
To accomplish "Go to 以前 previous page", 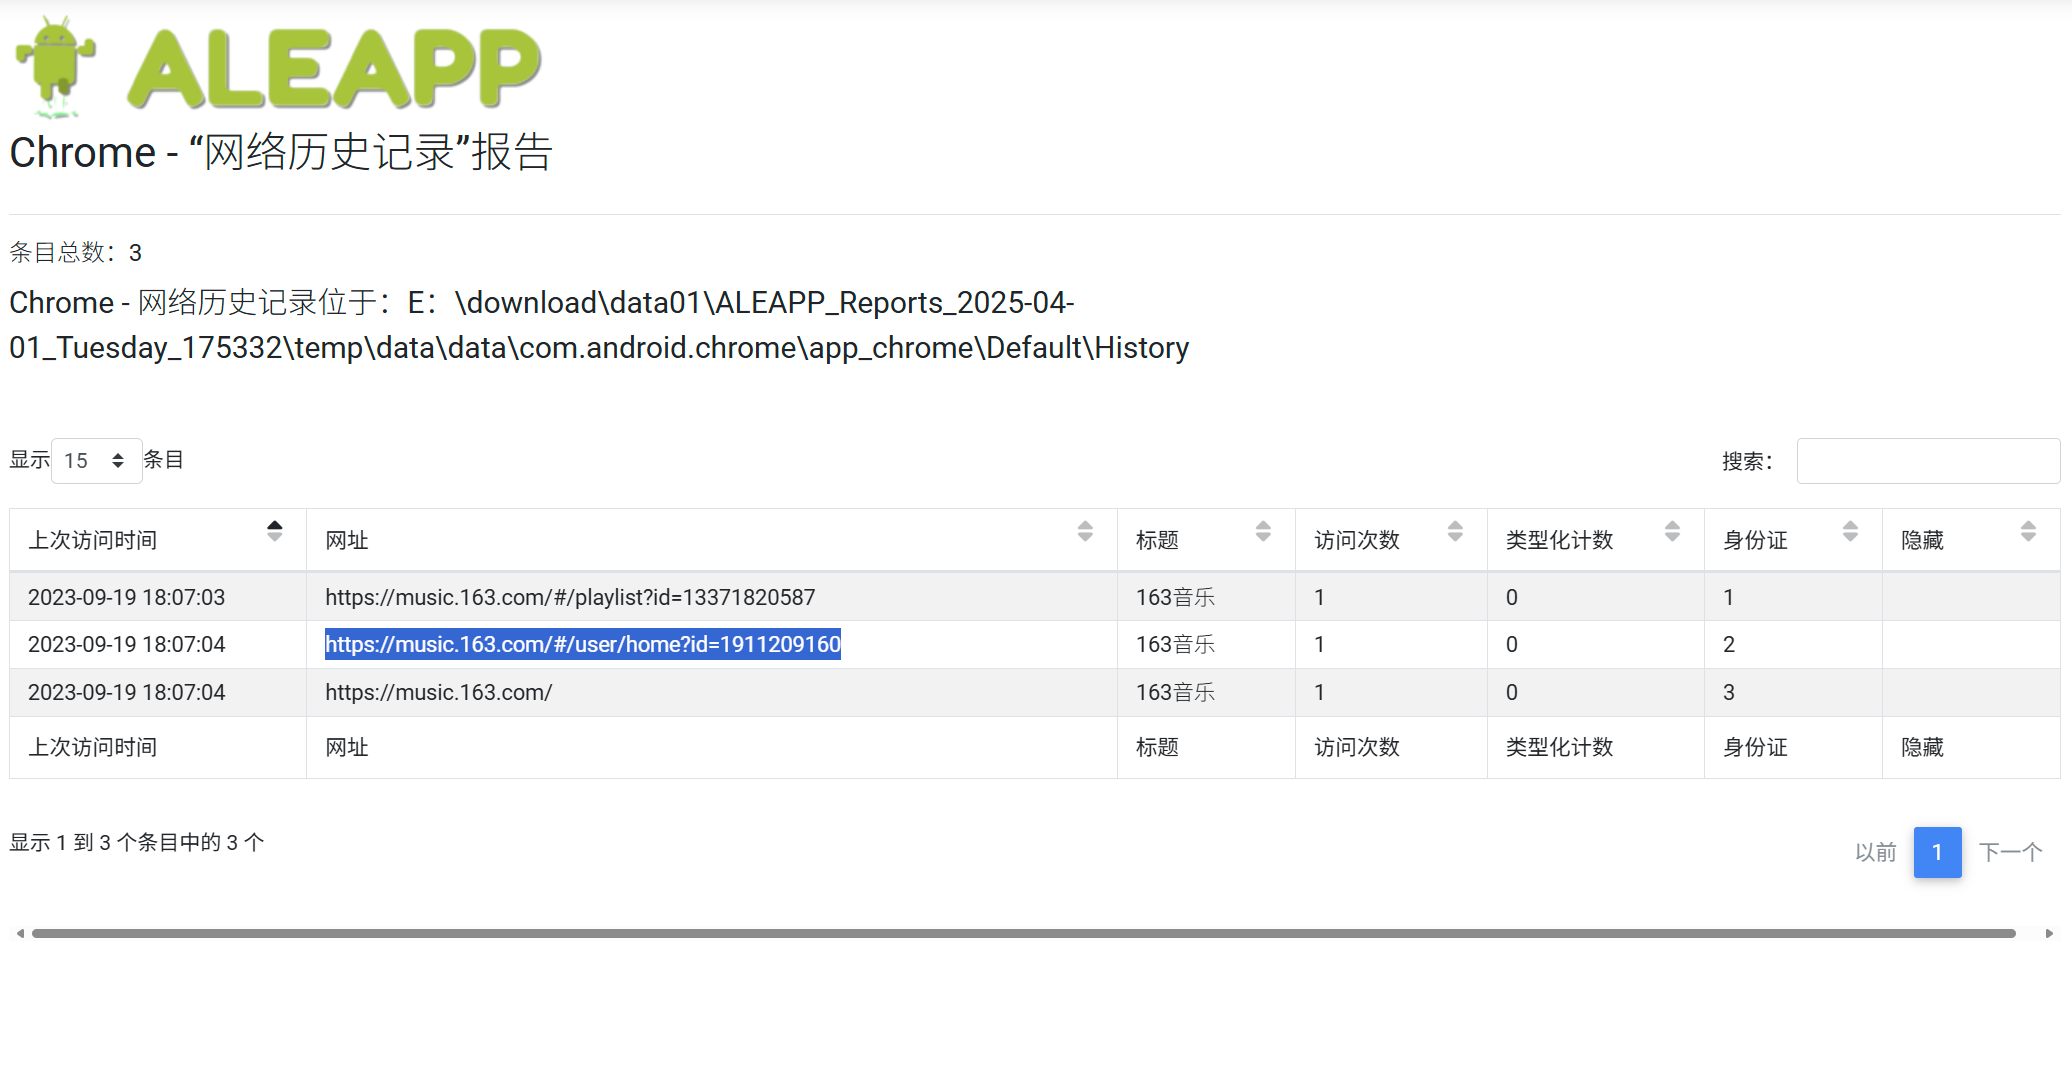I will (x=1875, y=852).
